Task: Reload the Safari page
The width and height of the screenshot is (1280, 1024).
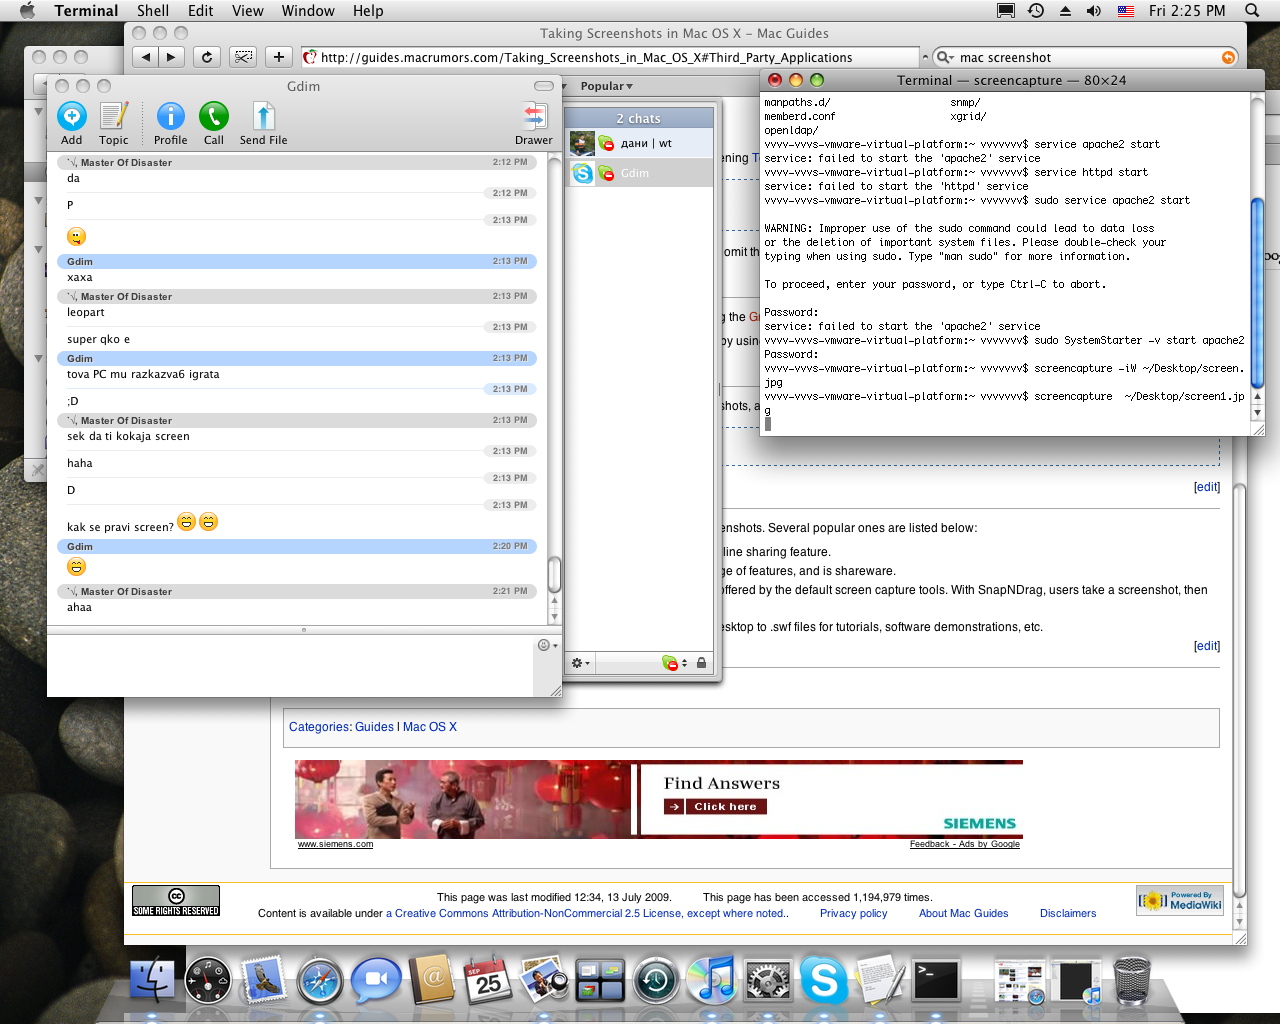Action: (x=207, y=57)
